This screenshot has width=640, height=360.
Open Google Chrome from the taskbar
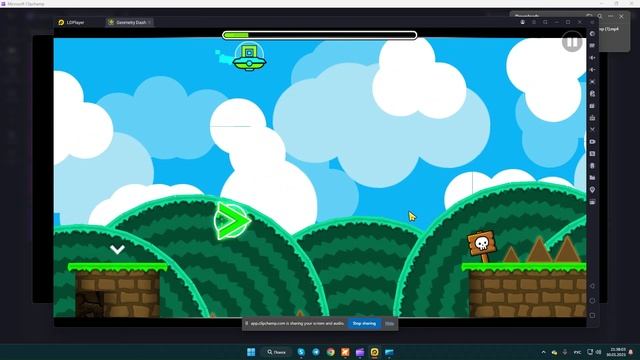[331, 352]
